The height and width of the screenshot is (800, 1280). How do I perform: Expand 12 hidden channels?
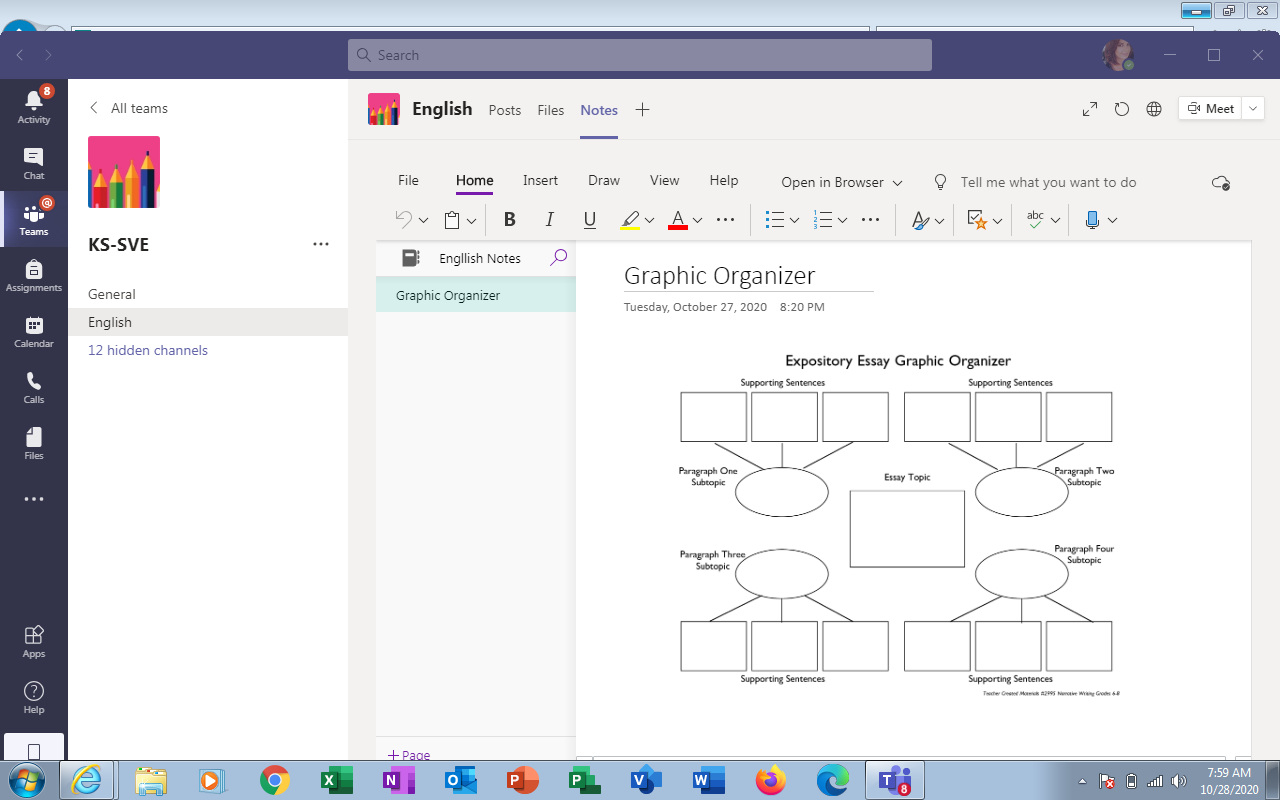(x=148, y=350)
